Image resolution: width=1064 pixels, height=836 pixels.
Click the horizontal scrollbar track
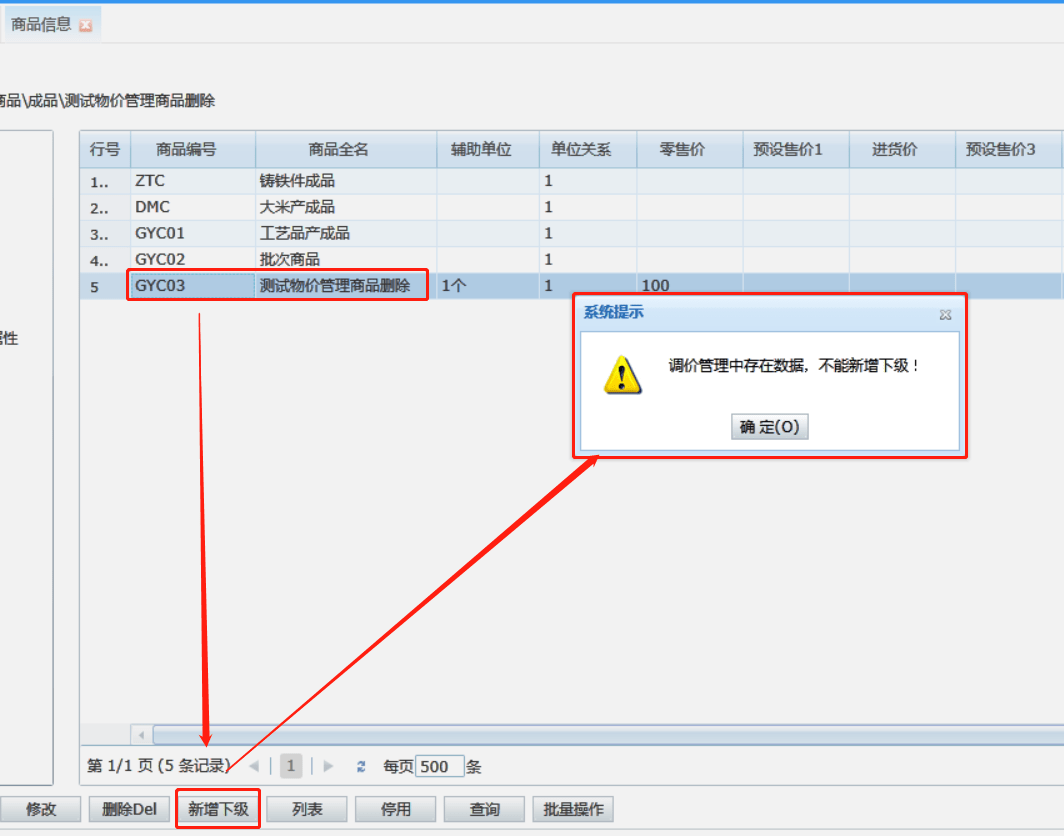click(607, 735)
